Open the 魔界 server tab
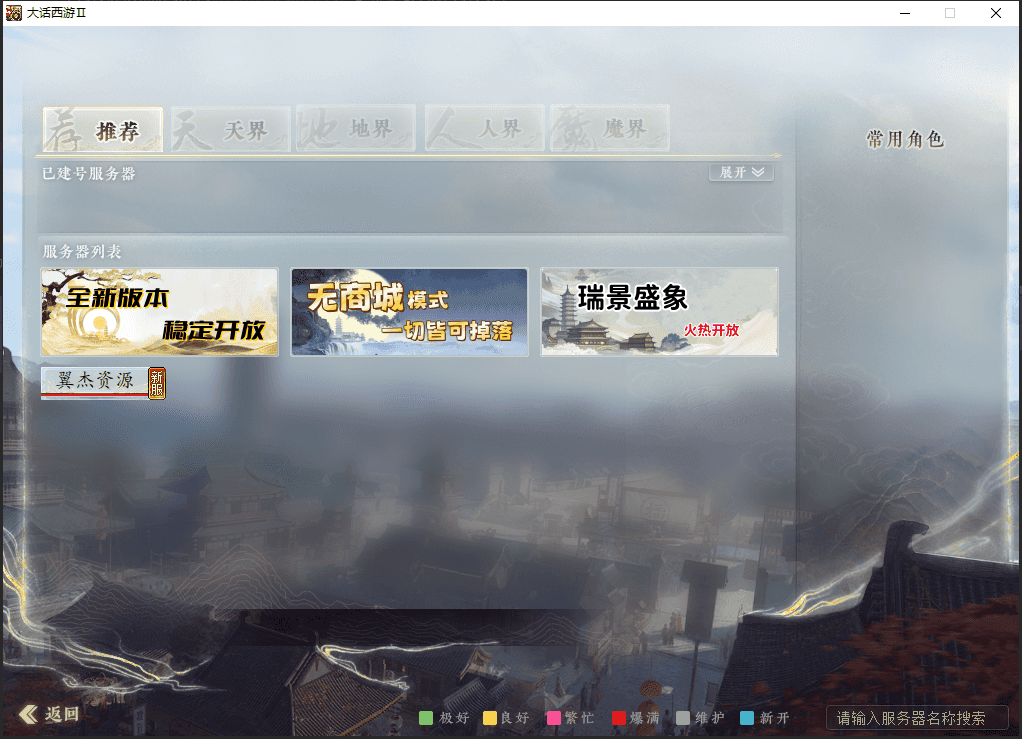 click(x=609, y=130)
